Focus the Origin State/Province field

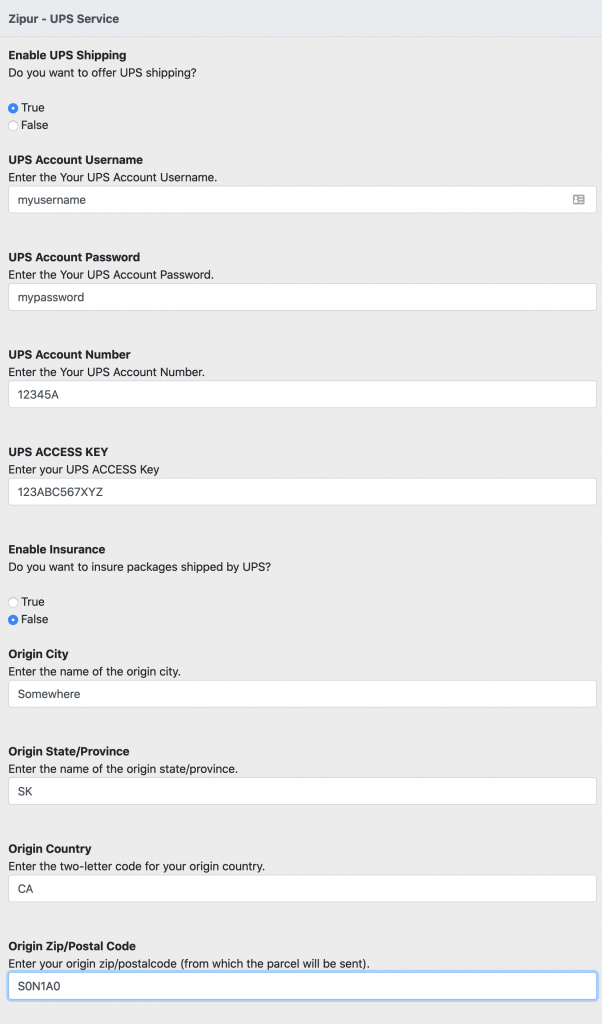click(302, 791)
